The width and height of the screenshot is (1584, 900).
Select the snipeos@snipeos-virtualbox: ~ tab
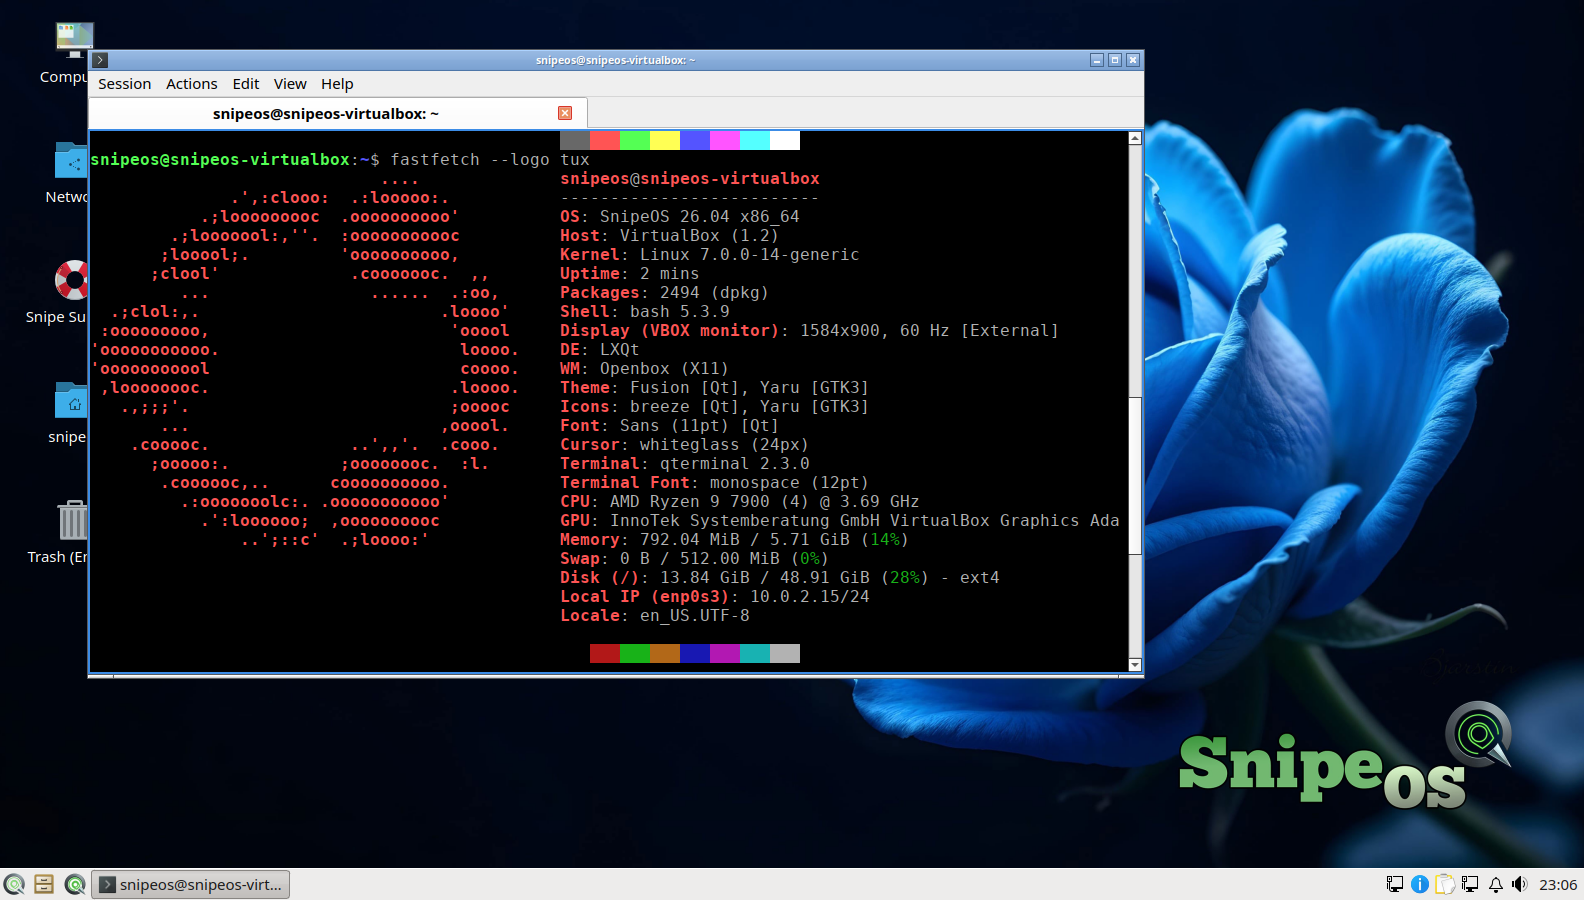click(x=338, y=113)
